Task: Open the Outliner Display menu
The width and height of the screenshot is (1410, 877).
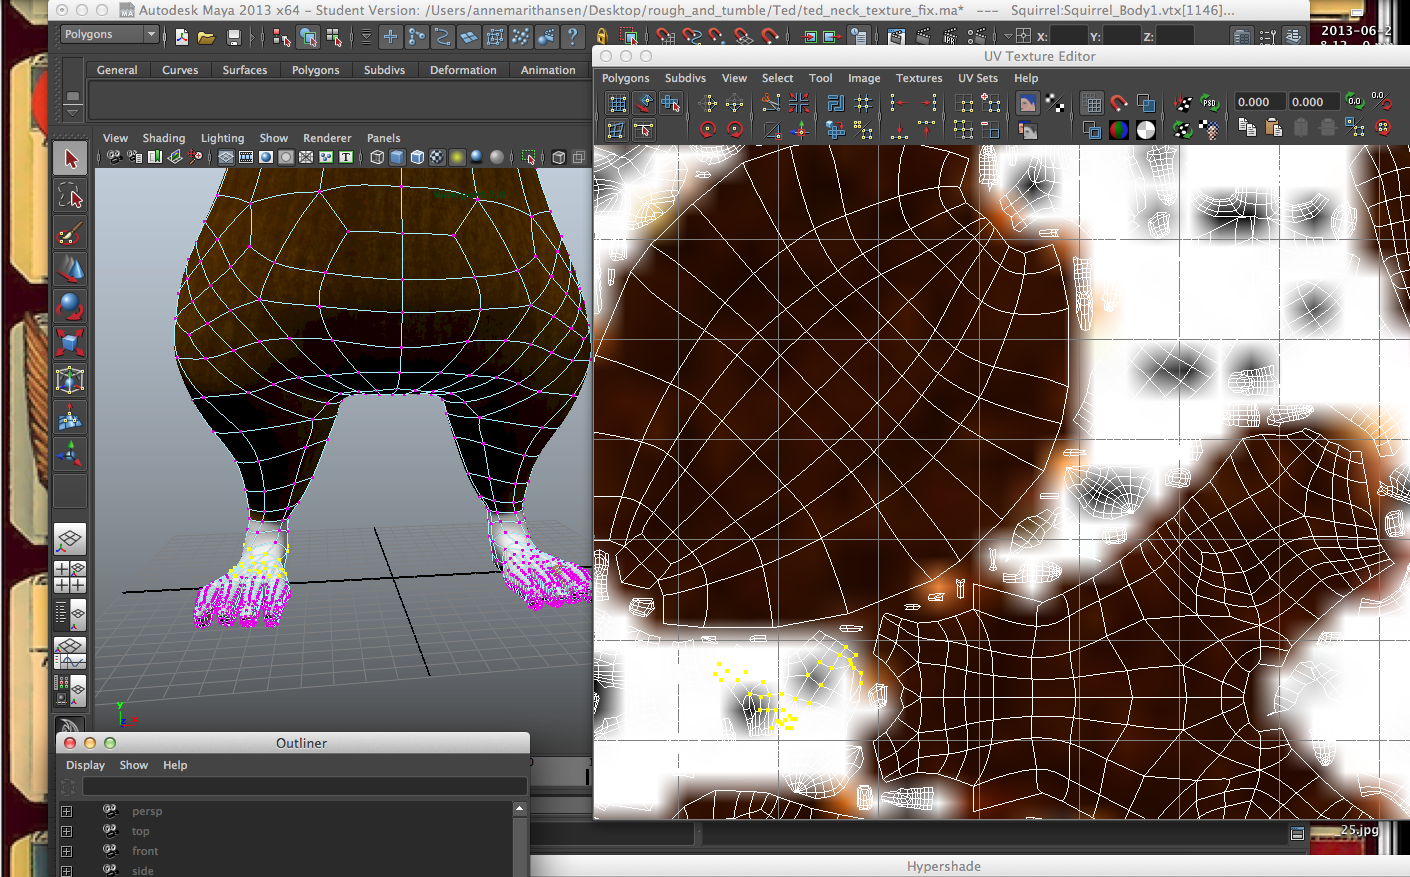Action: pyautogui.click(x=85, y=765)
